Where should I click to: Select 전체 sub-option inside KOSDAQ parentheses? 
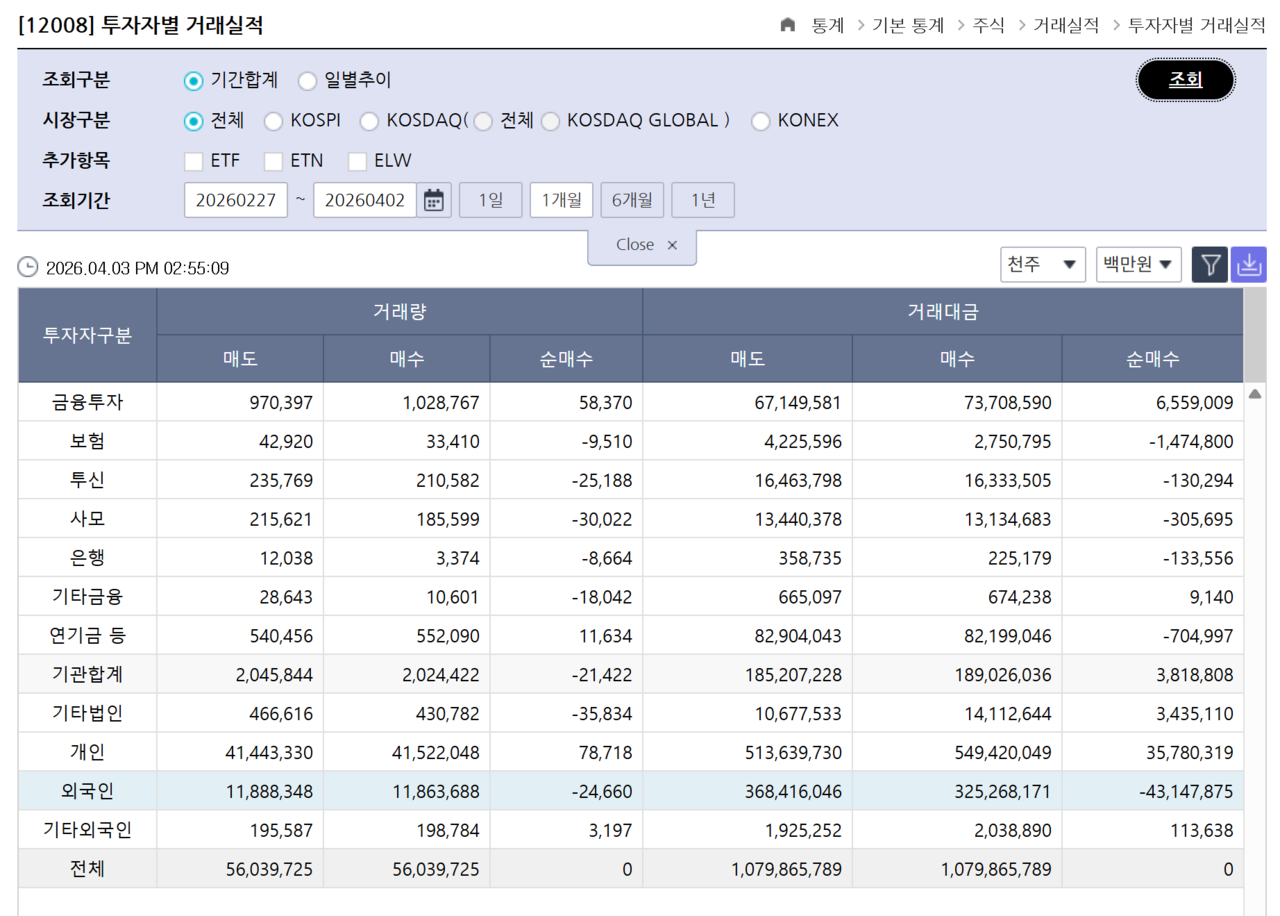coord(484,121)
